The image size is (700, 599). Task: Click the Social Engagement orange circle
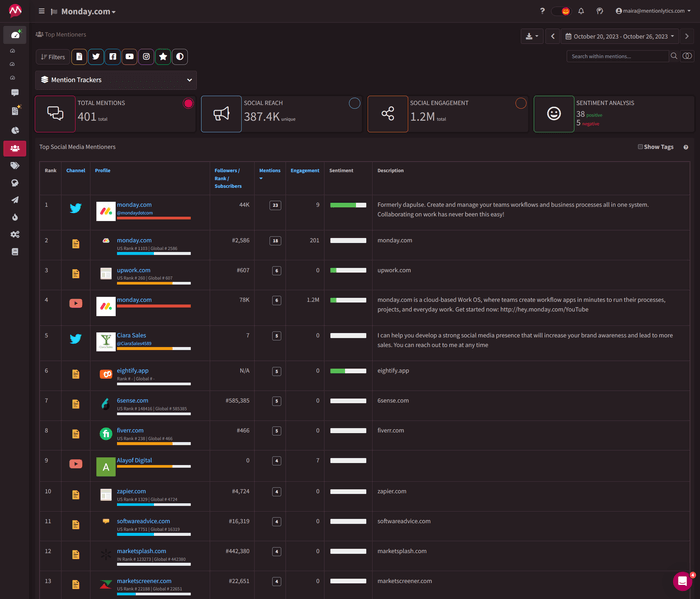(x=521, y=104)
